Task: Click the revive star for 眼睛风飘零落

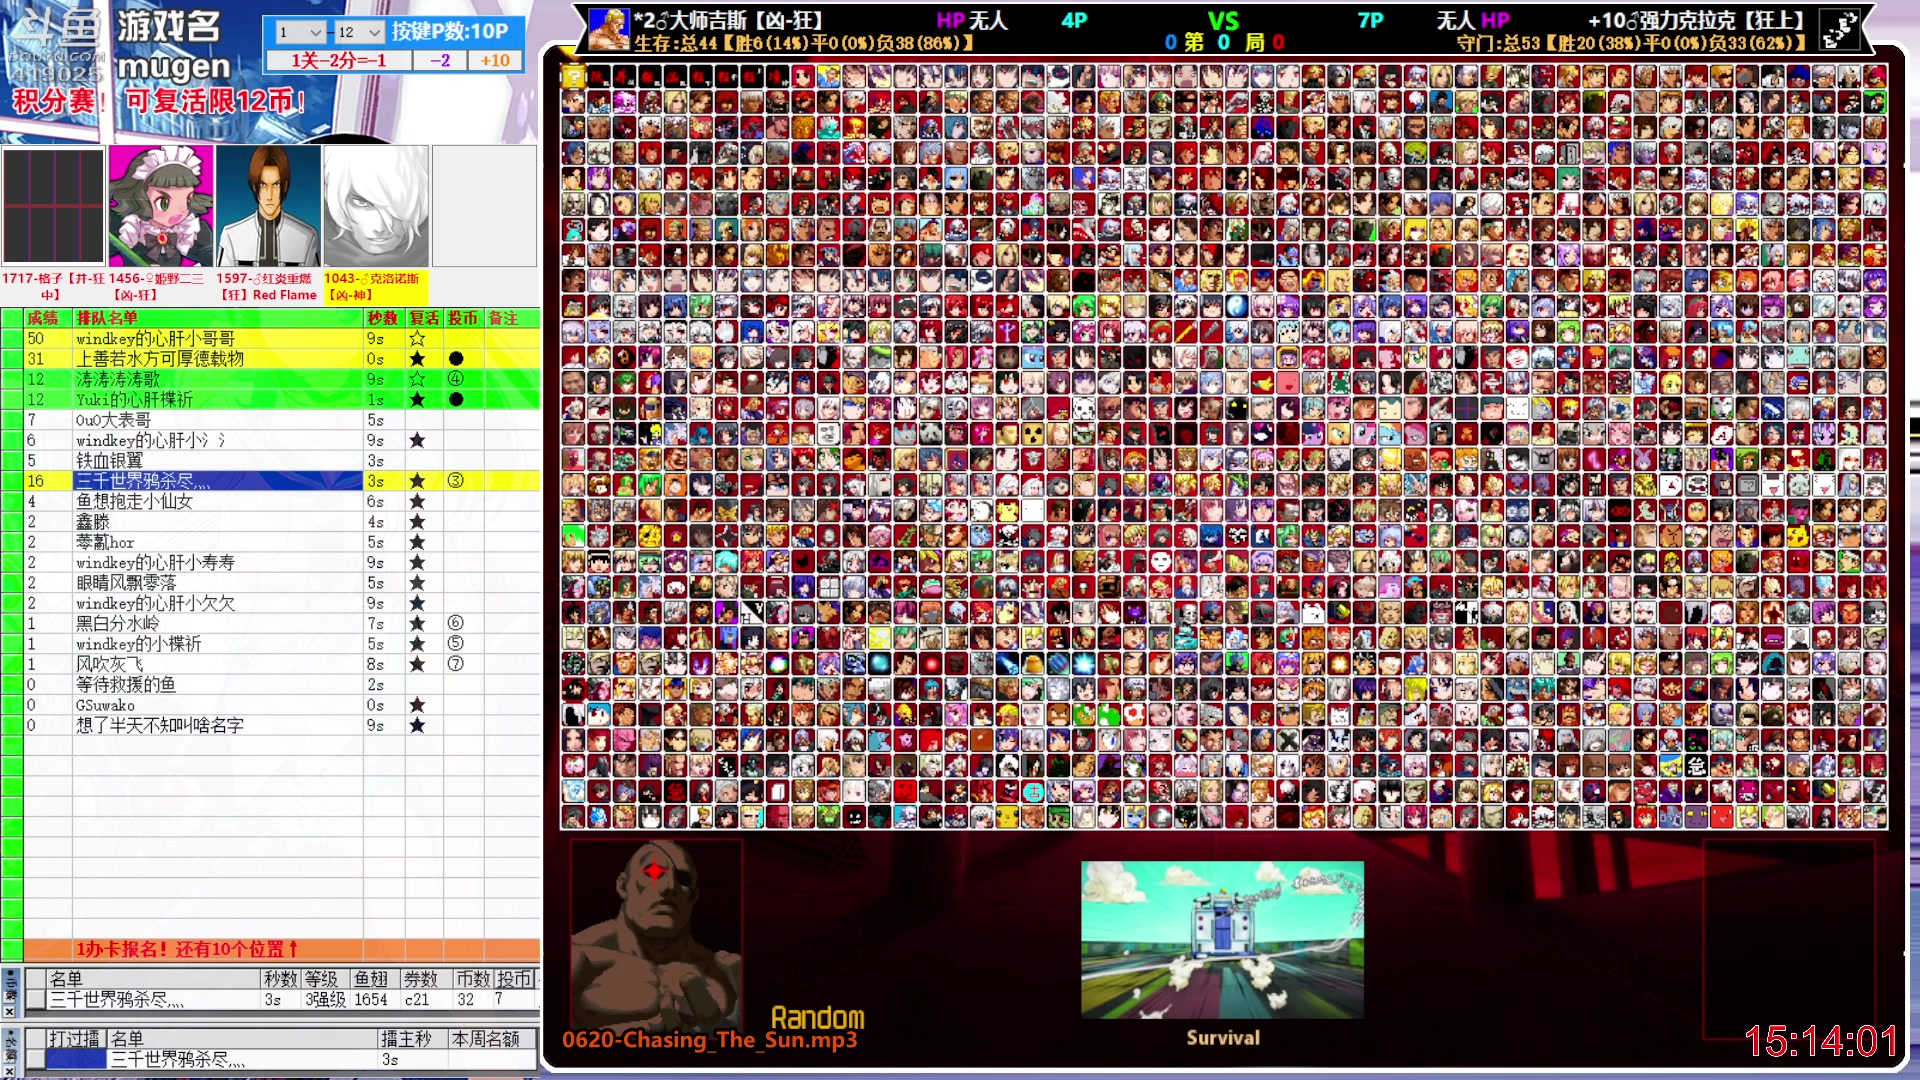Action: (x=417, y=583)
